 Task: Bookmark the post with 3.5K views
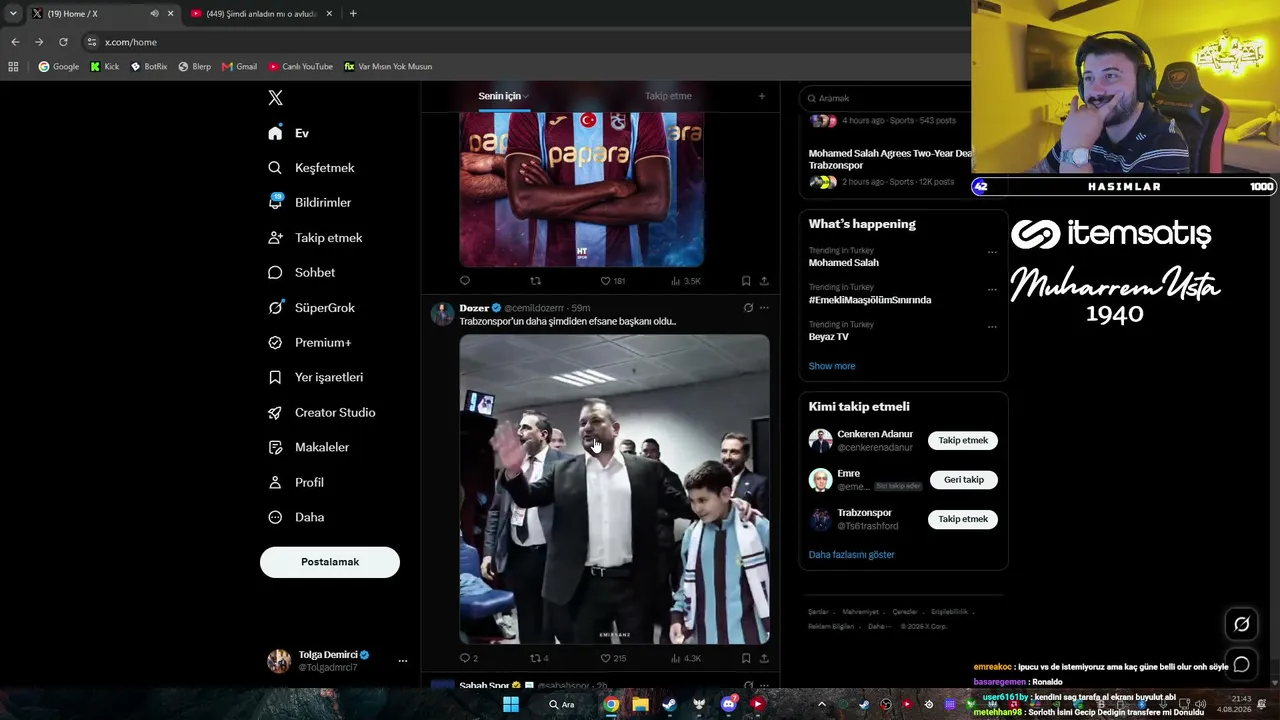click(746, 281)
